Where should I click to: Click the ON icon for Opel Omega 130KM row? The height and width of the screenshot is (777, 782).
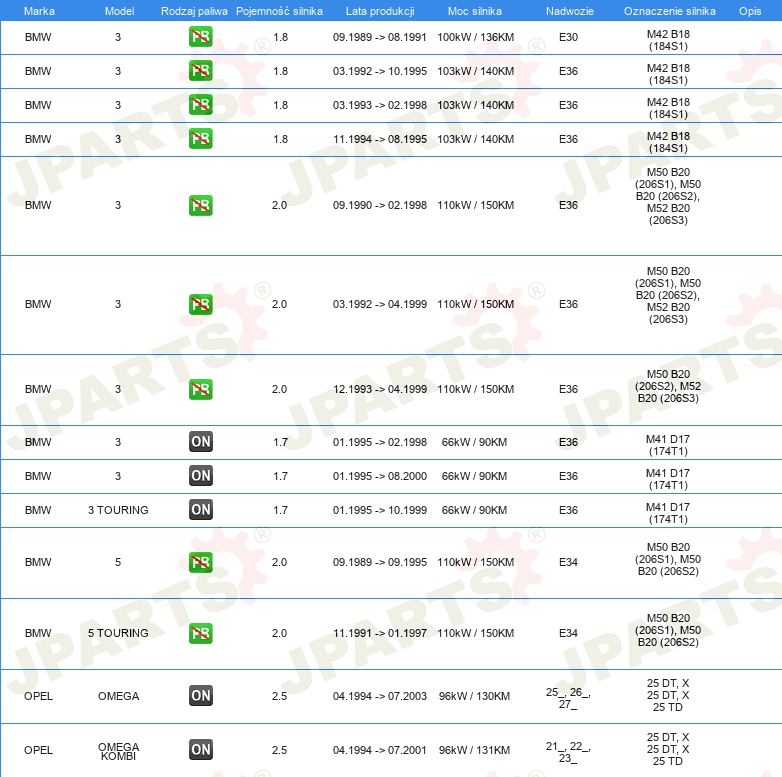[x=200, y=695]
